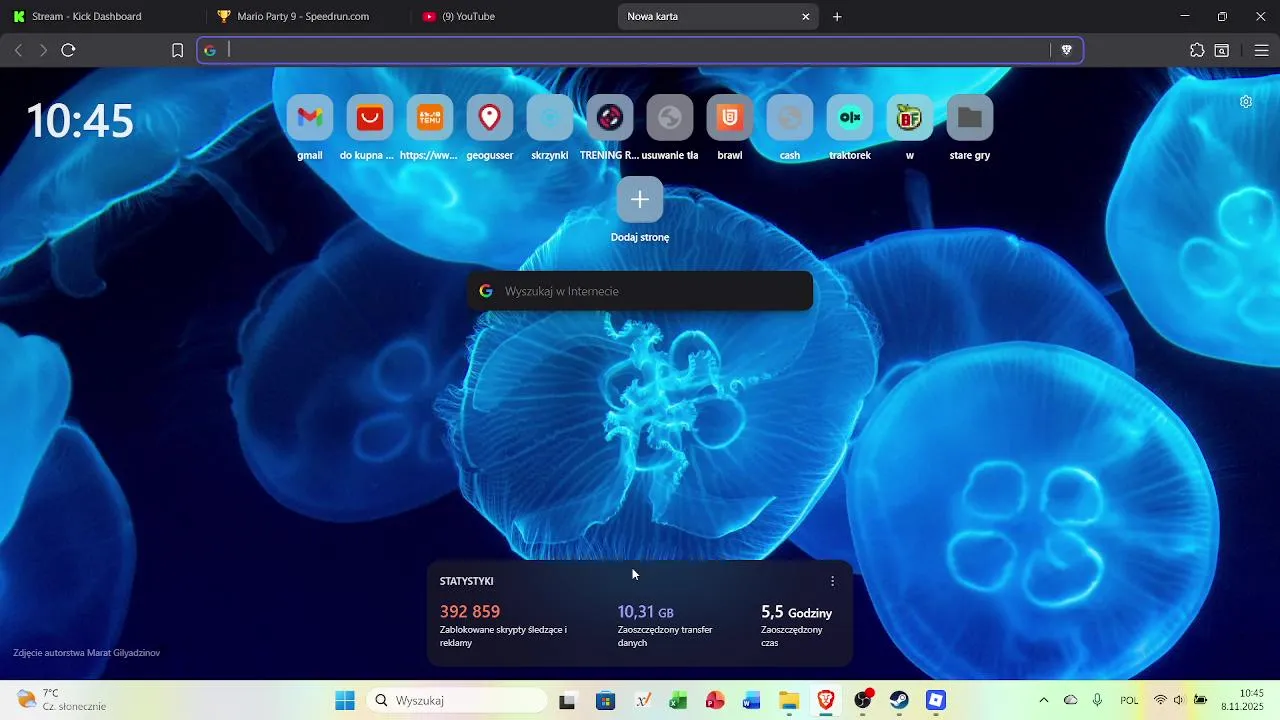
Task: Open the Brave hamburger main menu
Action: pyautogui.click(x=1261, y=50)
